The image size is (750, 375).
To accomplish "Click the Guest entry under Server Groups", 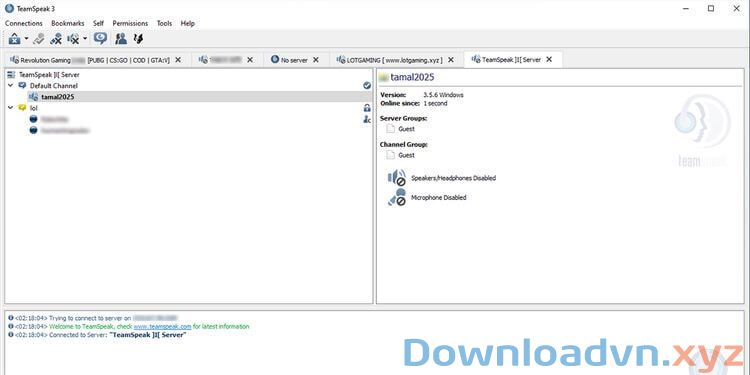I will (x=406, y=129).
